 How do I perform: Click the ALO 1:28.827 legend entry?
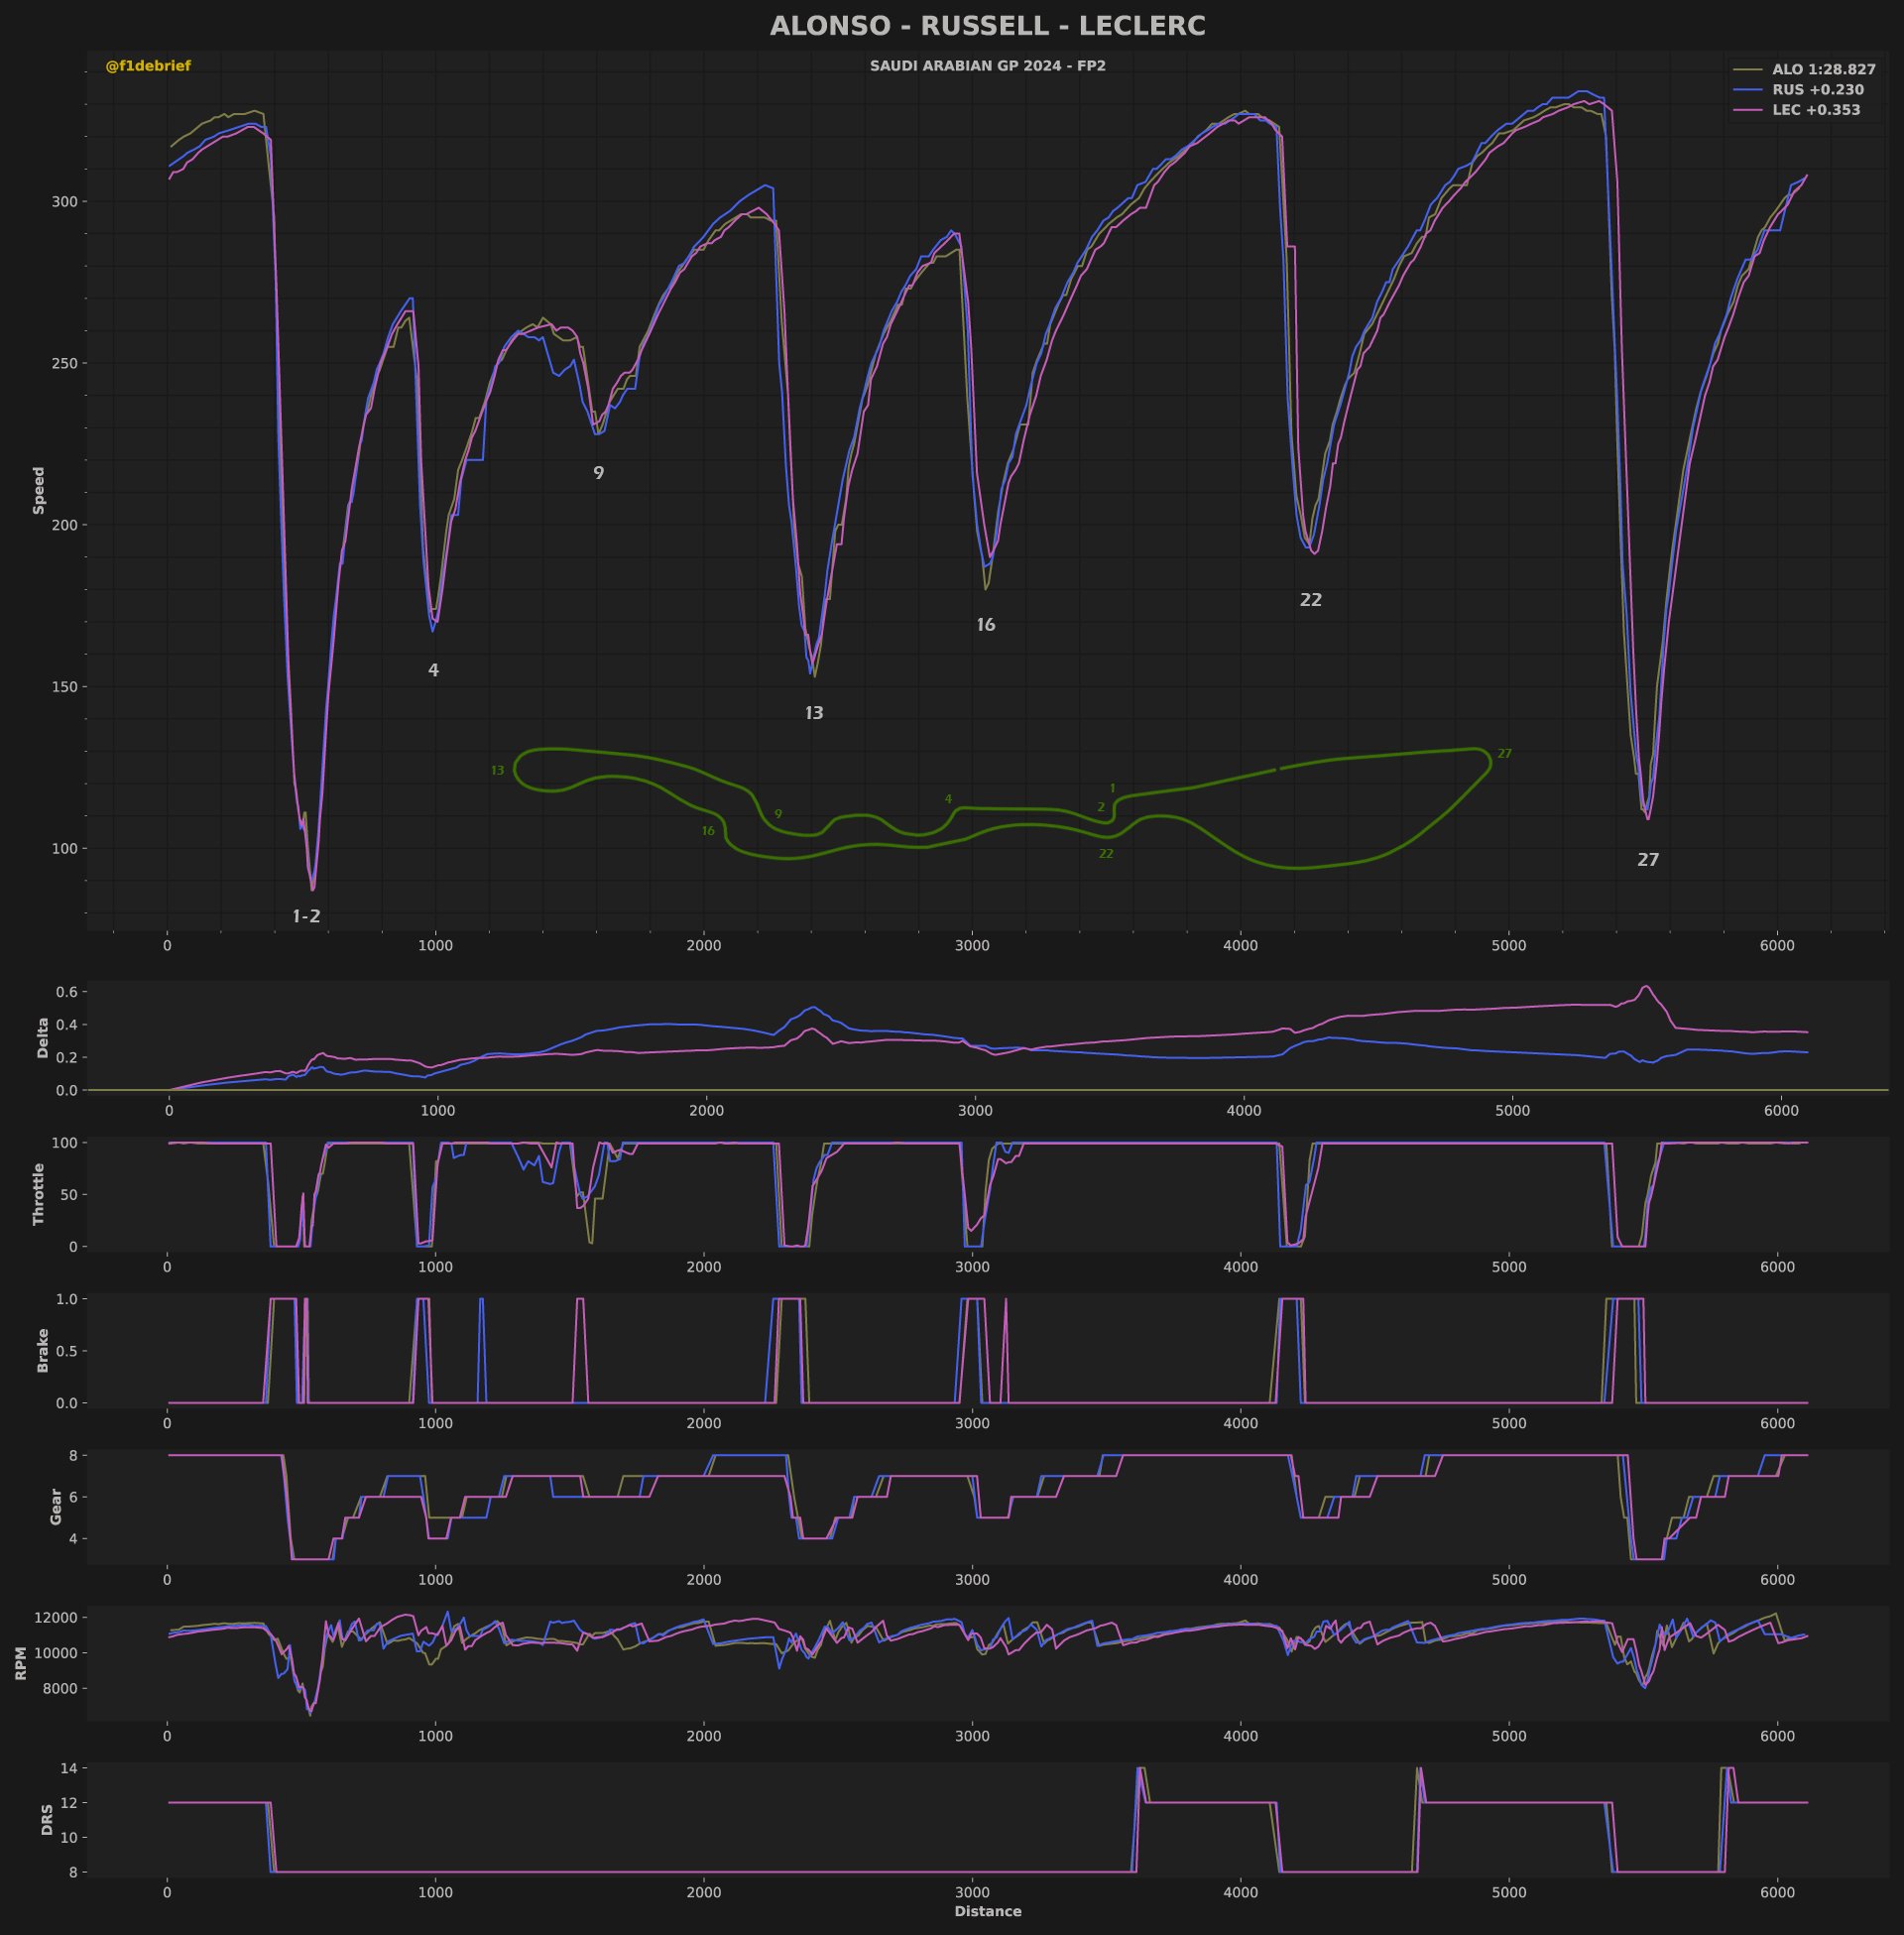pos(1823,70)
